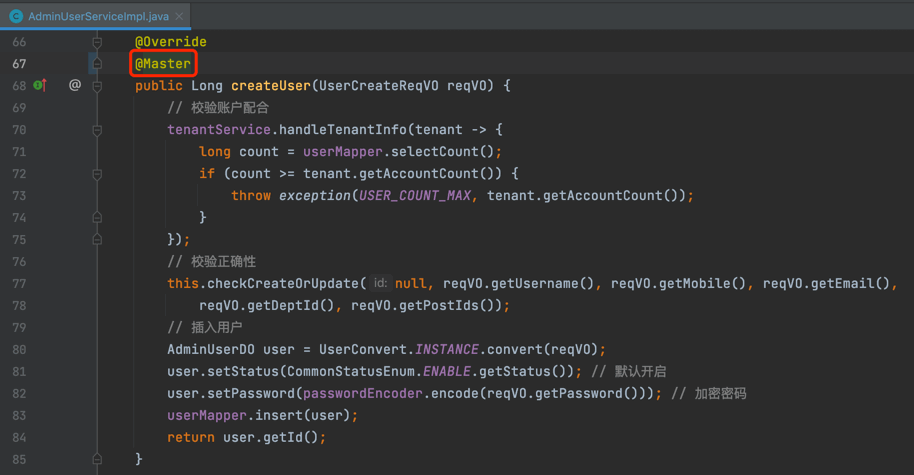The width and height of the screenshot is (914, 475).
Task: Toggle the code fold marker on line 70
Action: coord(97,130)
